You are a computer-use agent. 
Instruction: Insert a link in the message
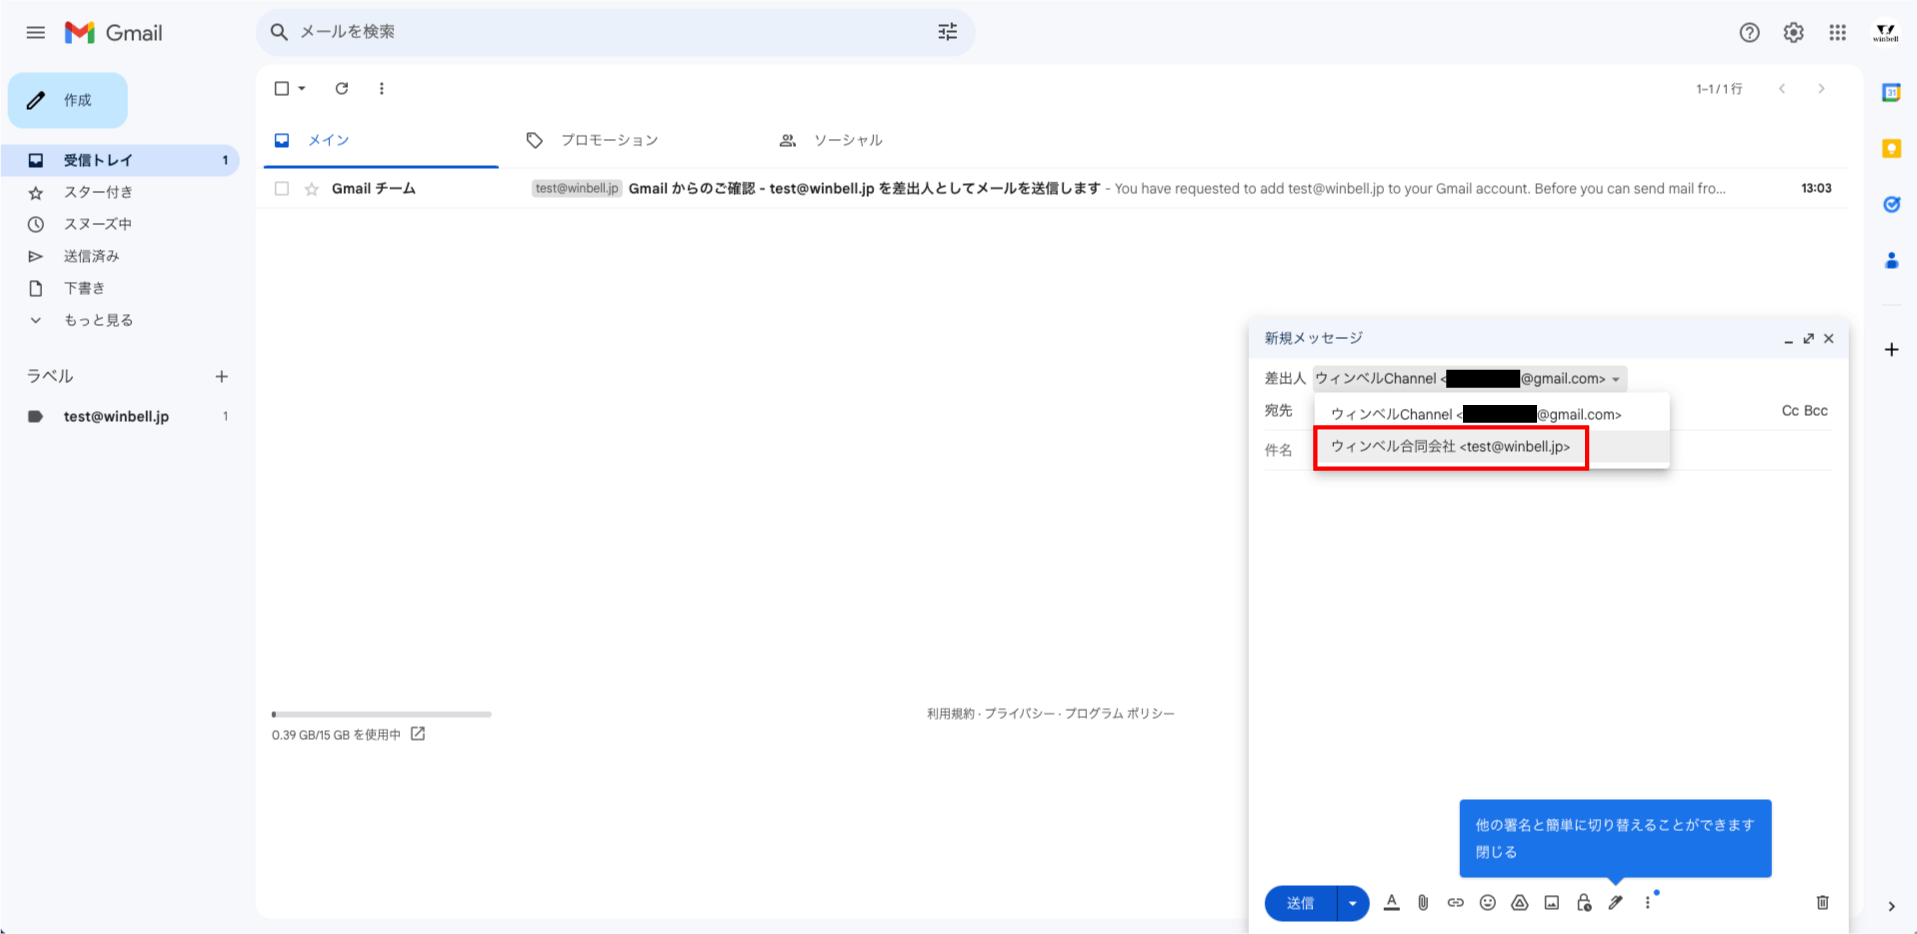tap(1455, 902)
